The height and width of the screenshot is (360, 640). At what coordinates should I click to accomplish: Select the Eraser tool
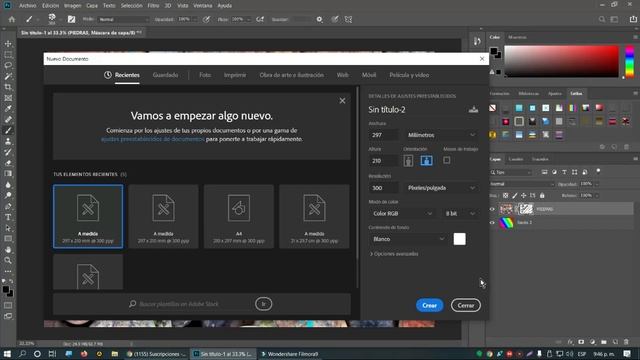(x=8, y=163)
